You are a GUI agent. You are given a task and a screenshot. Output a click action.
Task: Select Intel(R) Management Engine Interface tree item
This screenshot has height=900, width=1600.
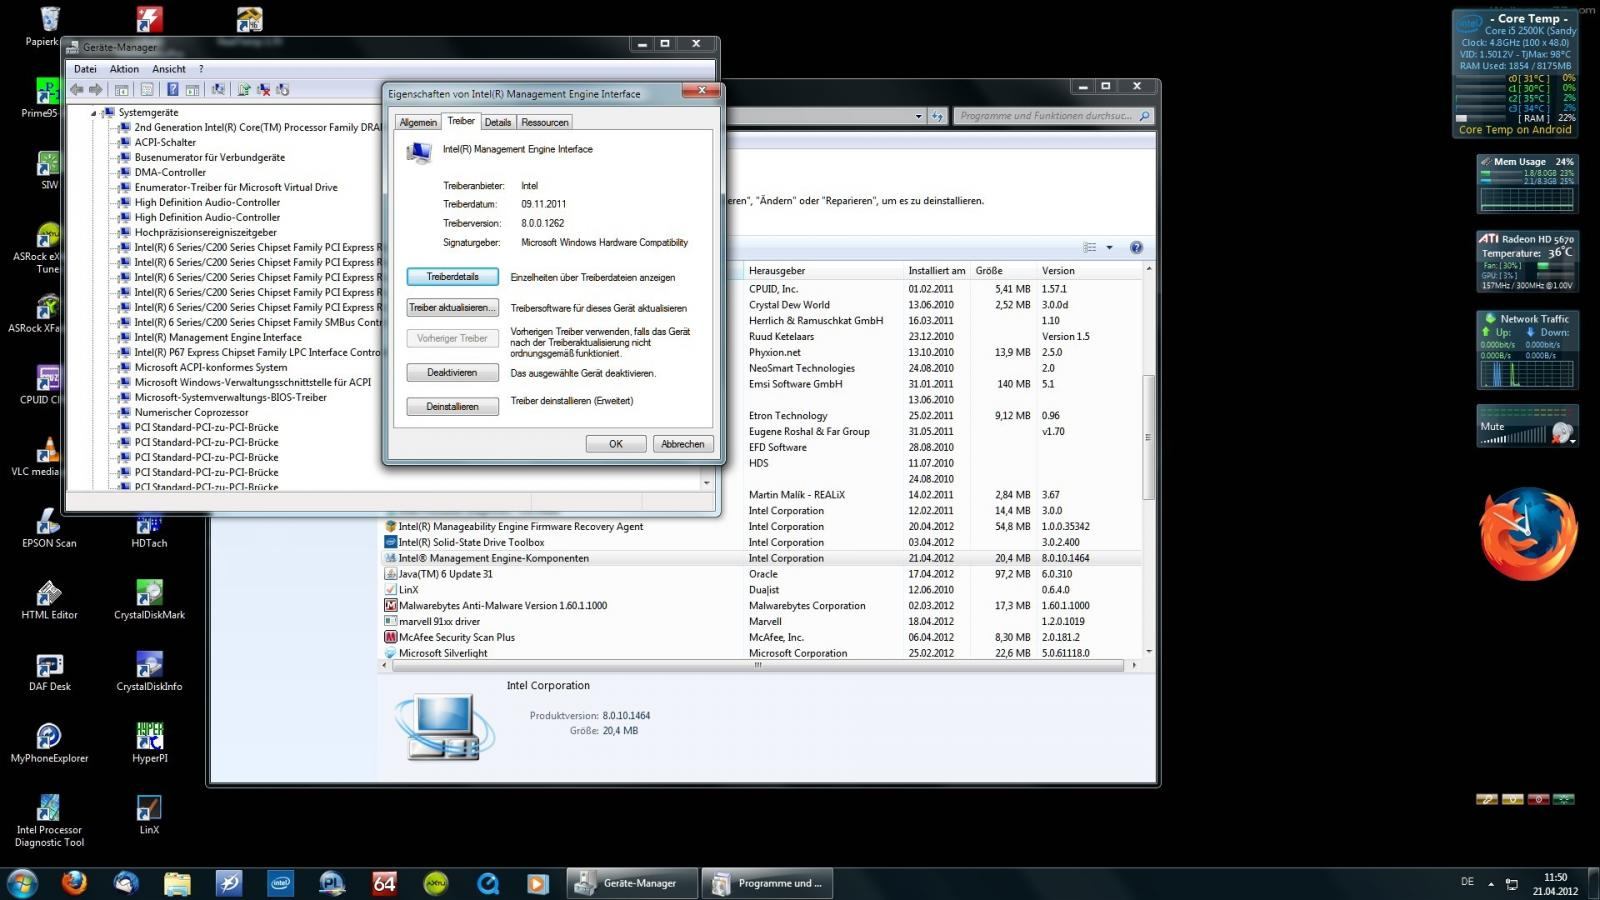coord(218,337)
